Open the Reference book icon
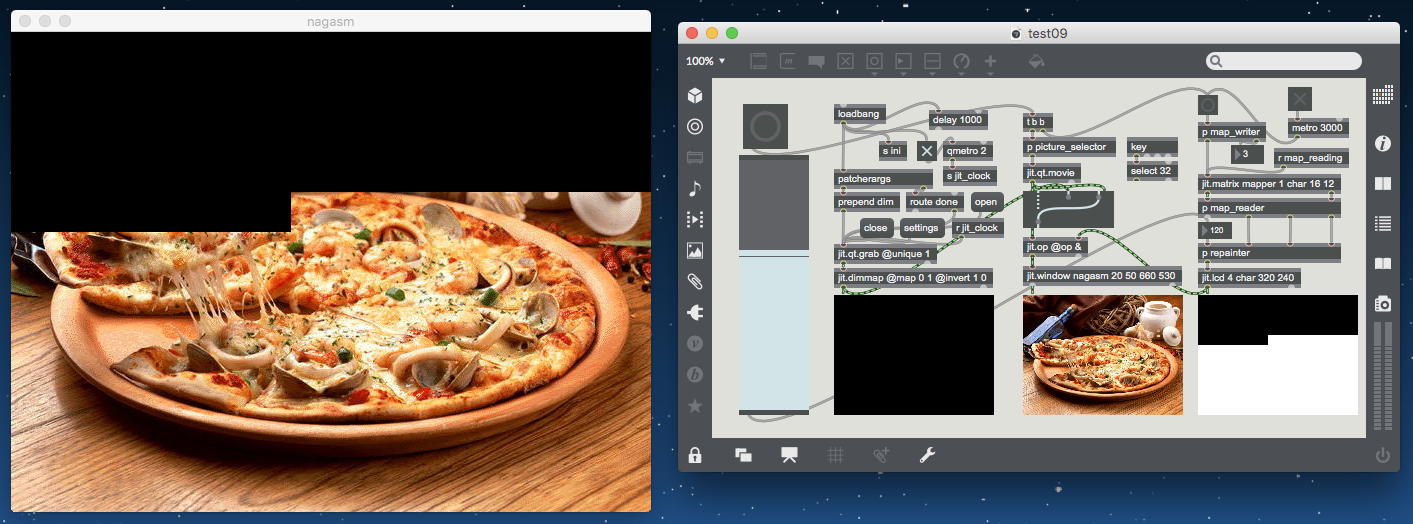This screenshot has height=524, width=1413. click(1383, 184)
